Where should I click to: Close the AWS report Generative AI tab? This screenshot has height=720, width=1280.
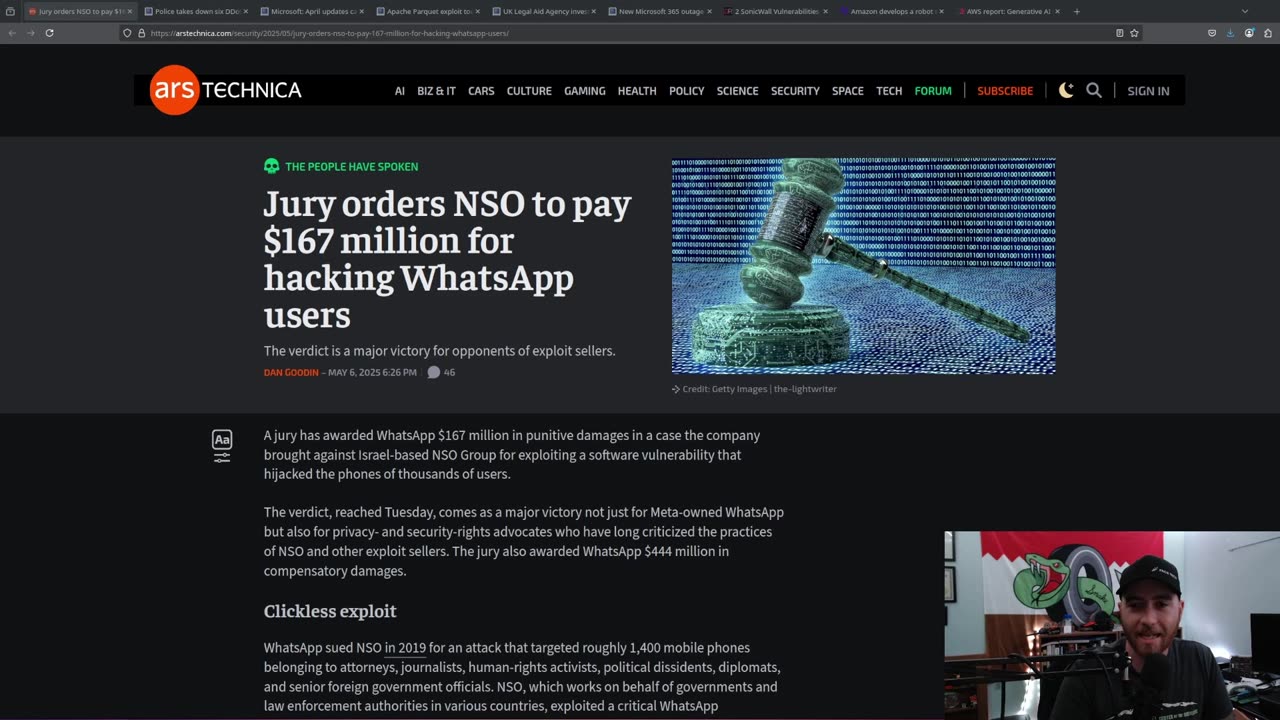click(1057, 12)
